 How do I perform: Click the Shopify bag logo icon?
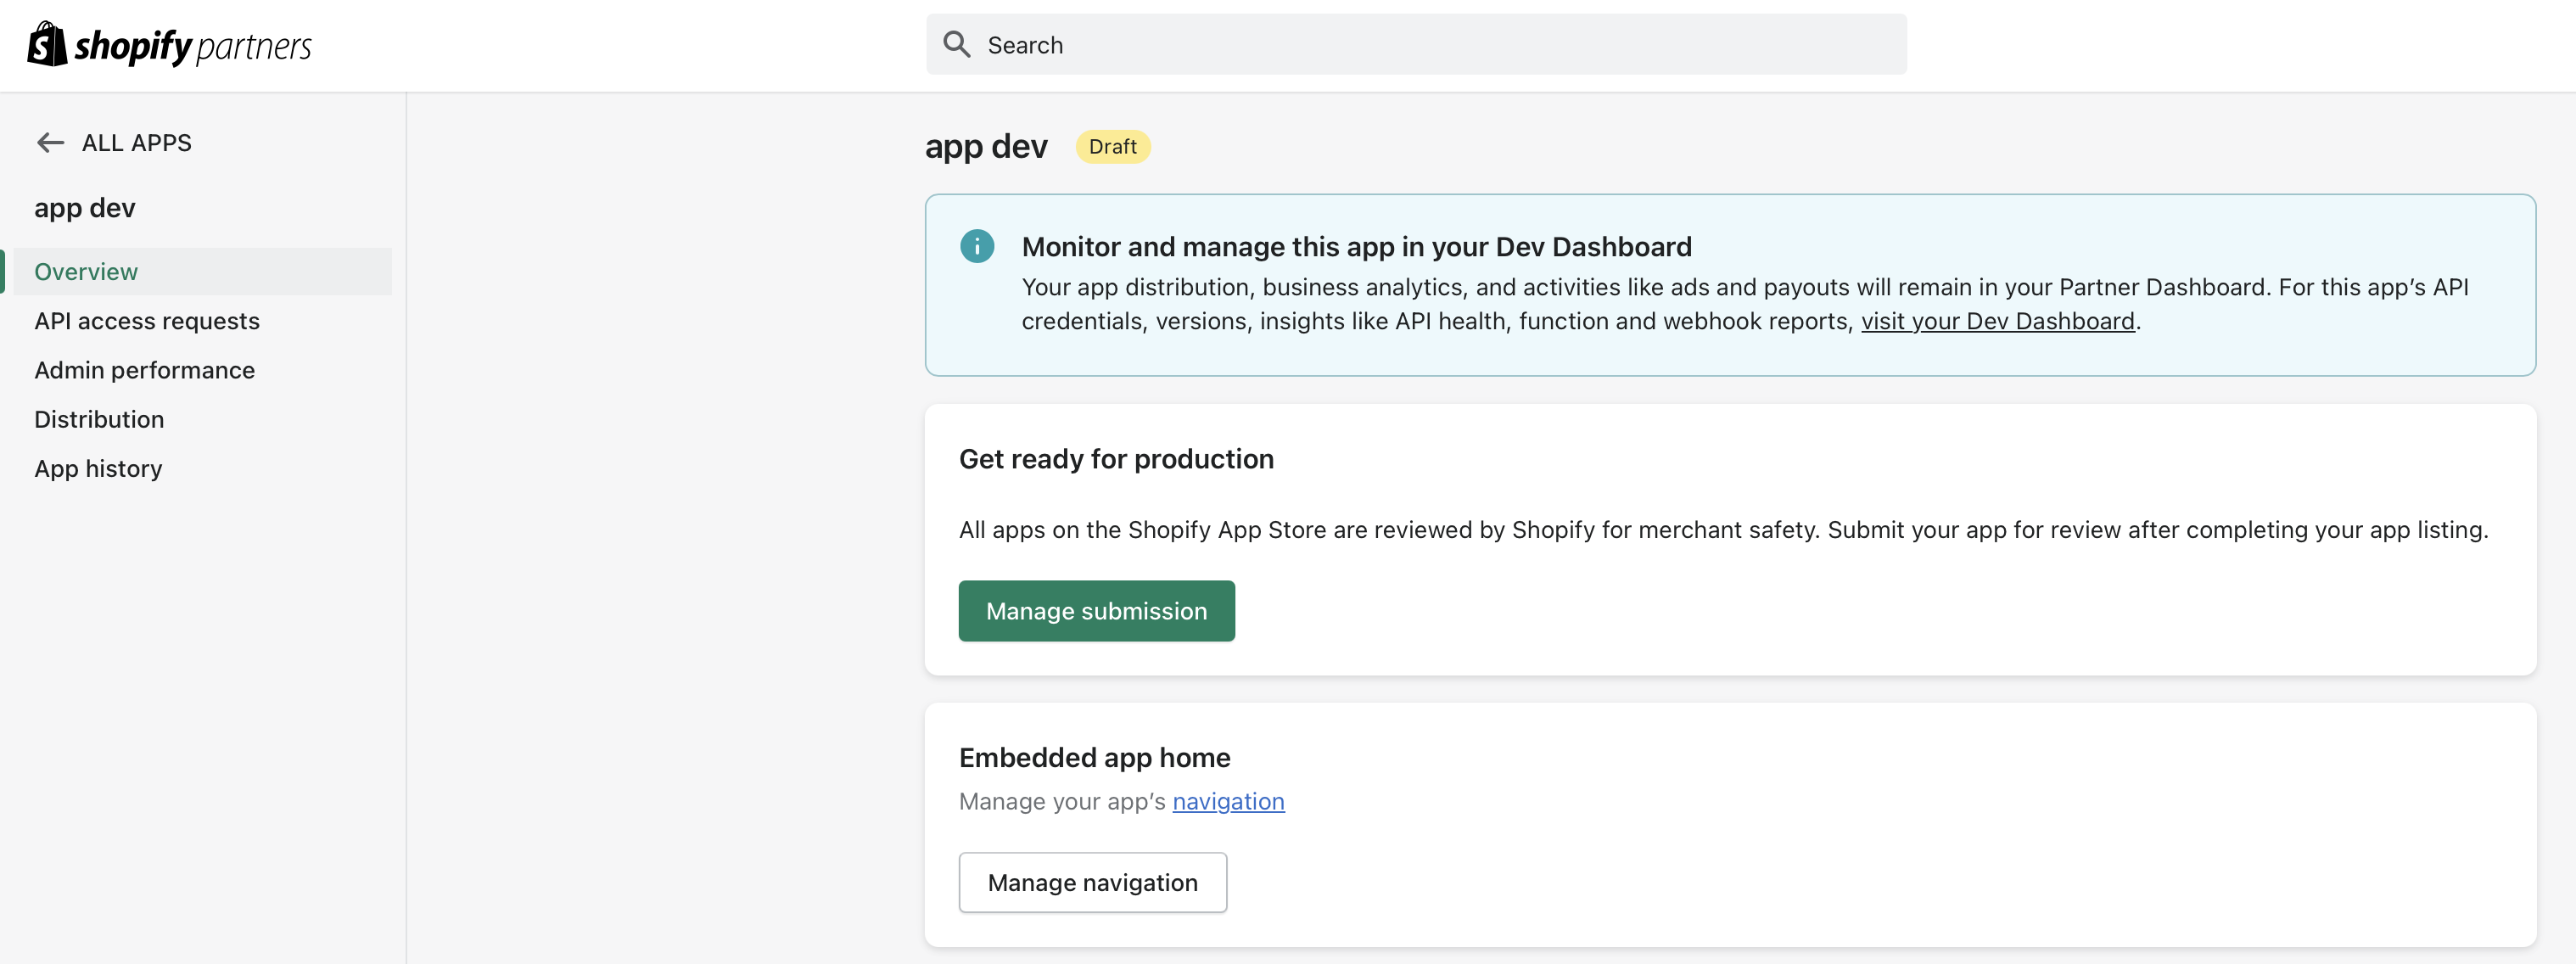coord(46,44)
